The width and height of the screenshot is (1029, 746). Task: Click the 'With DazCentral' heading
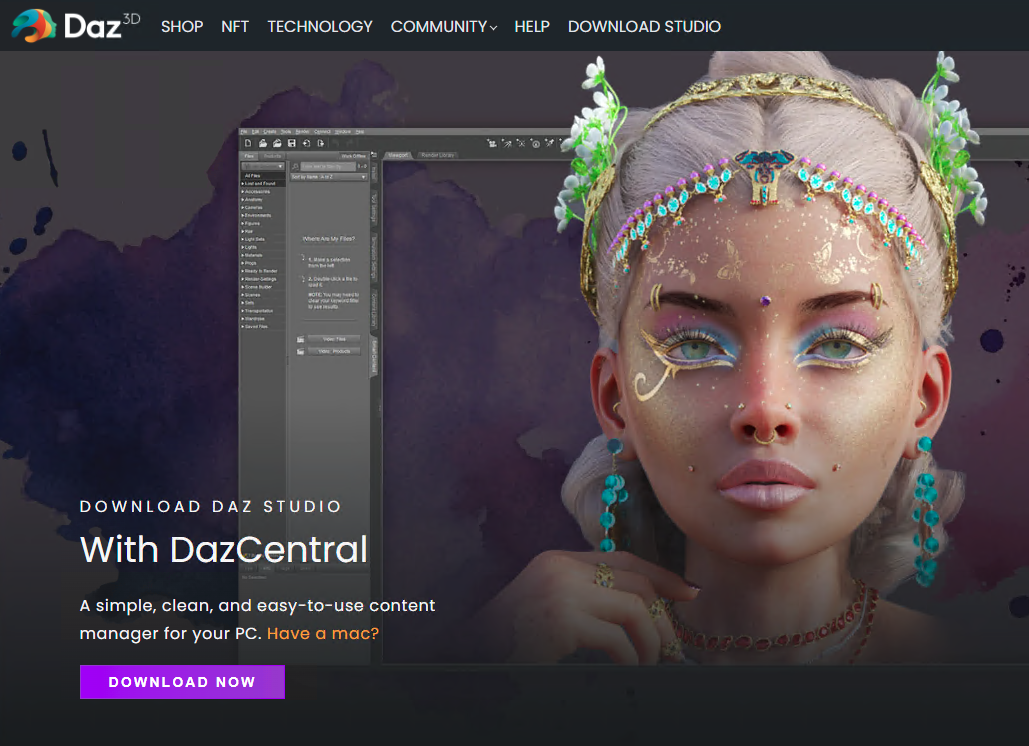point(224,549)
